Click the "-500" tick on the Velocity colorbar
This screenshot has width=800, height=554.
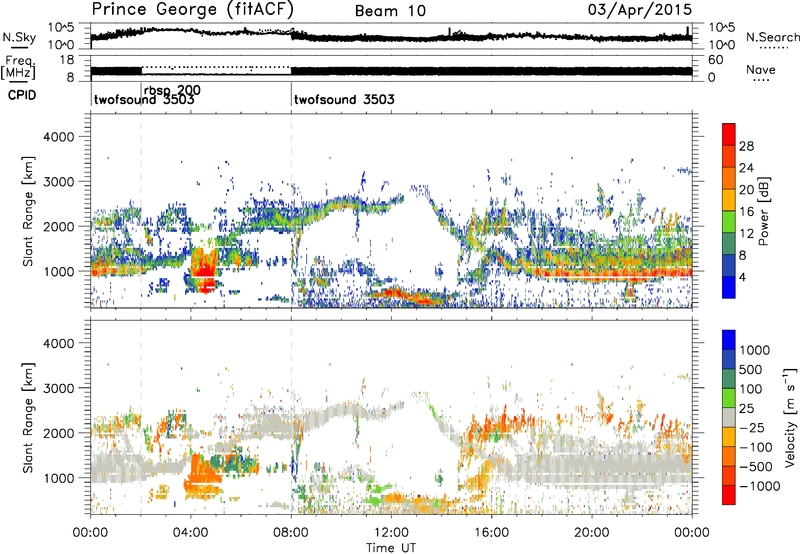(x=756, y=466)
